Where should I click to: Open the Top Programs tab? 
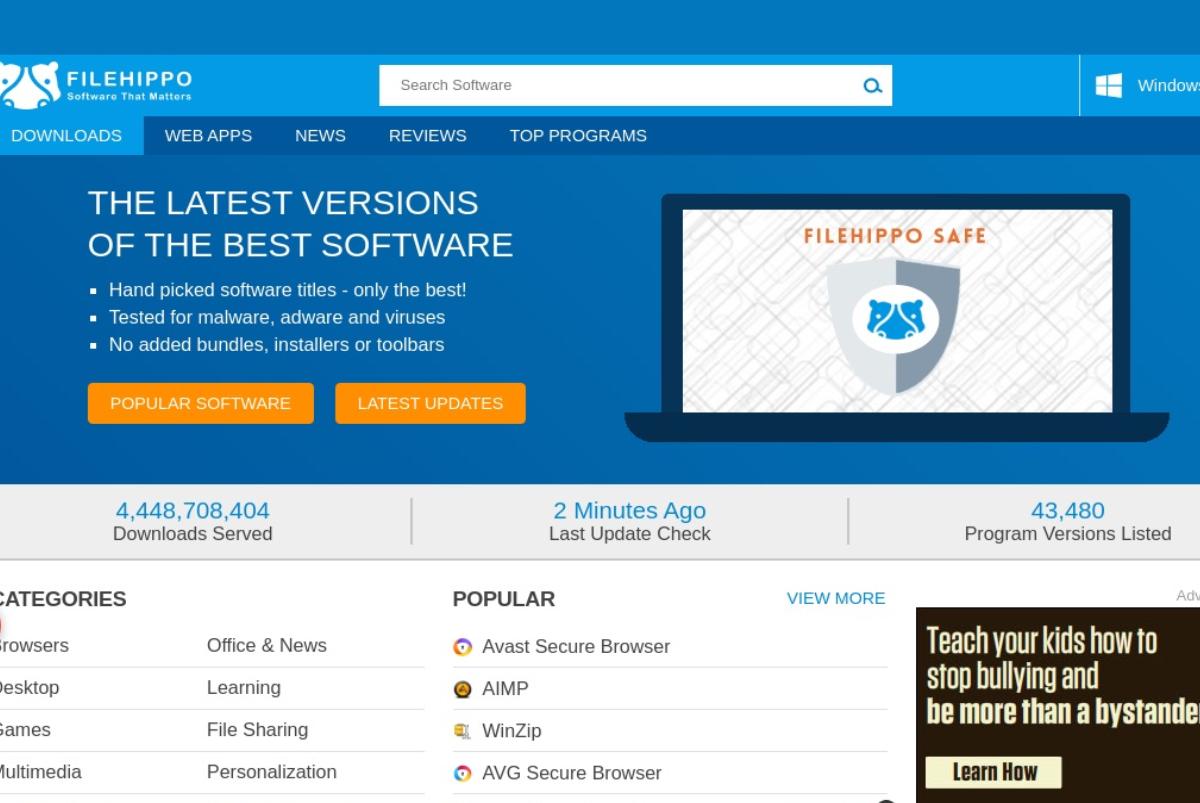[578, 136]
